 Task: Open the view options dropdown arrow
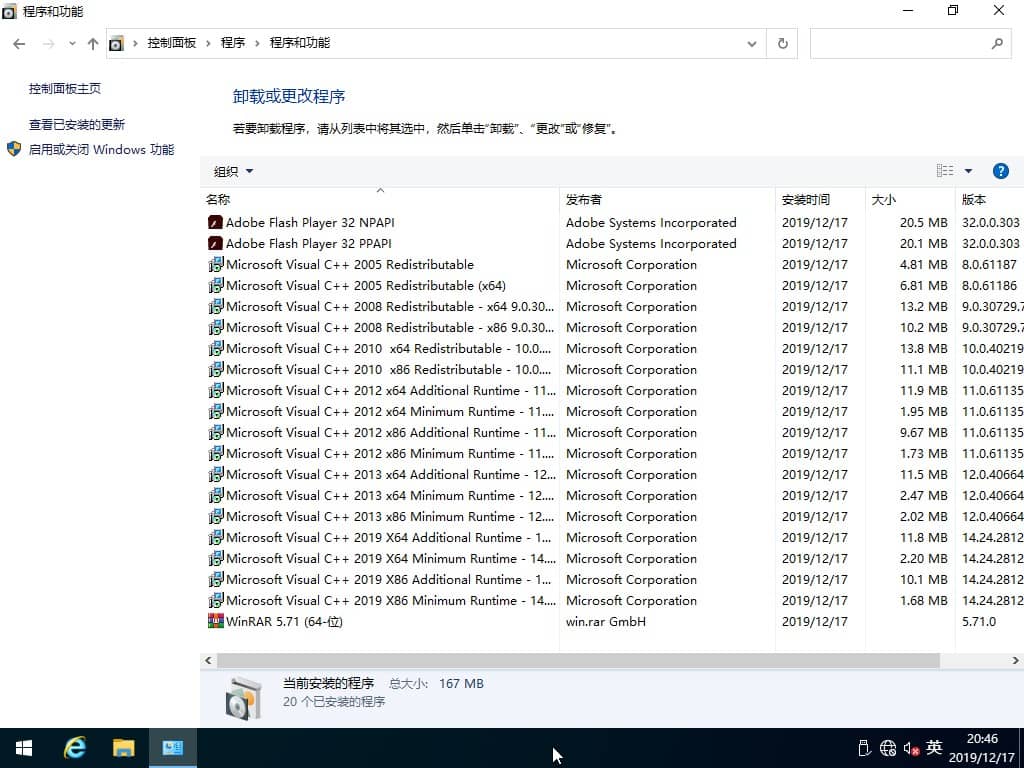[x=968, y=171]
